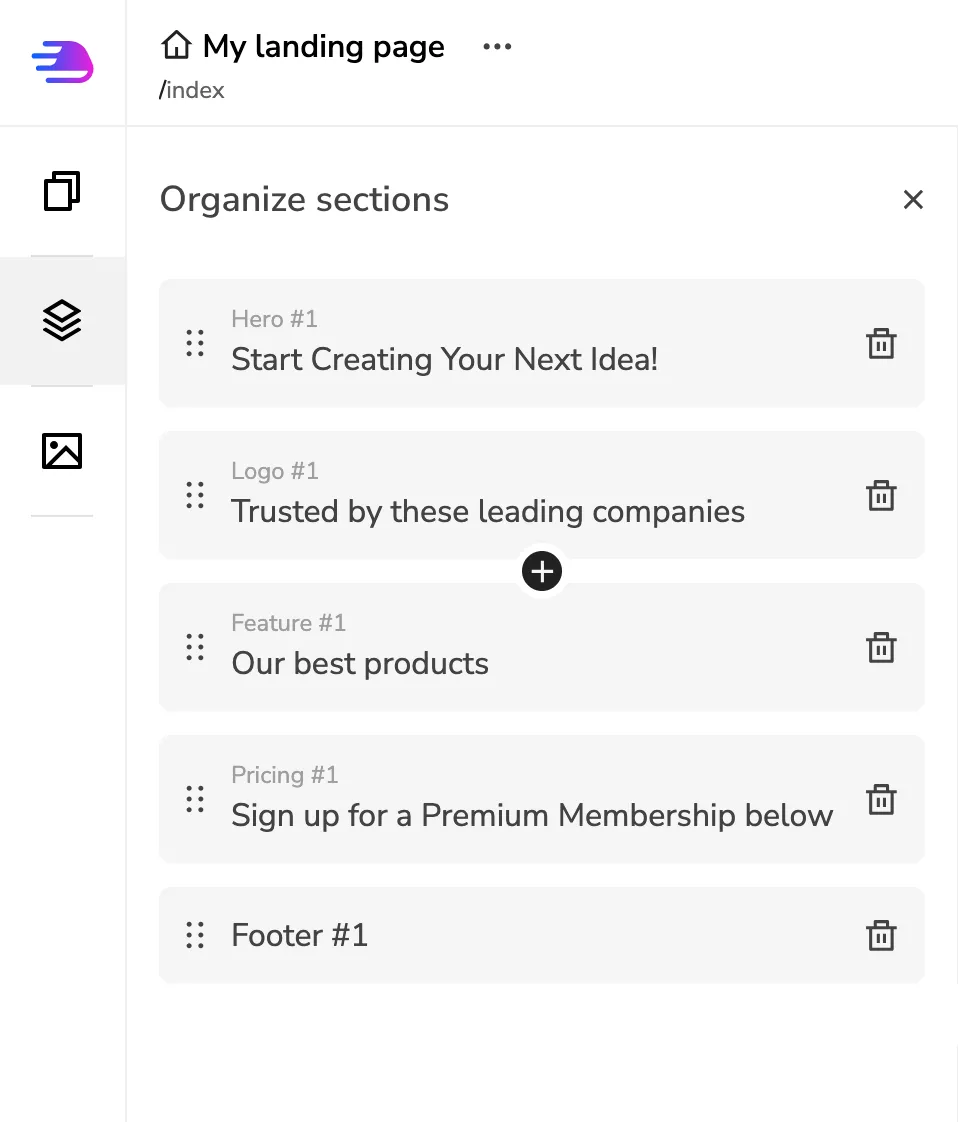Click the Hero #1 drag handle

(x=195, y=343)
